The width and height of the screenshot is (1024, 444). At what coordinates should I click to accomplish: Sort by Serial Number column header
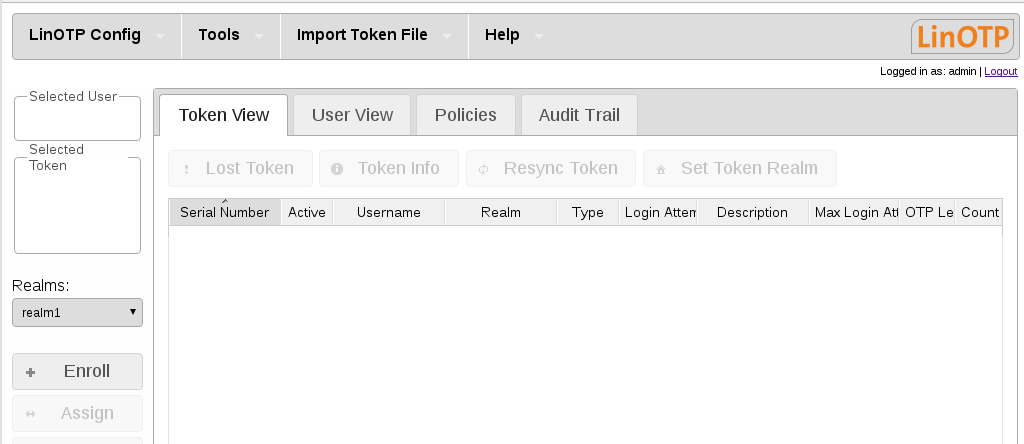click(x=224, y=212)
